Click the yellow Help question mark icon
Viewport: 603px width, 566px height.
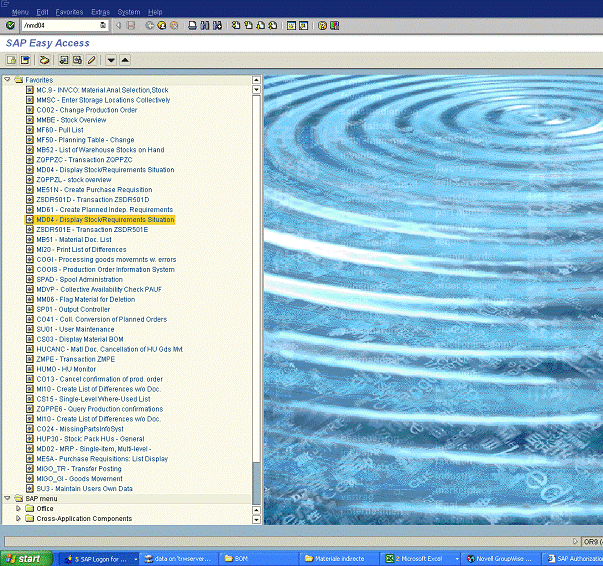[x=322, y=25]
